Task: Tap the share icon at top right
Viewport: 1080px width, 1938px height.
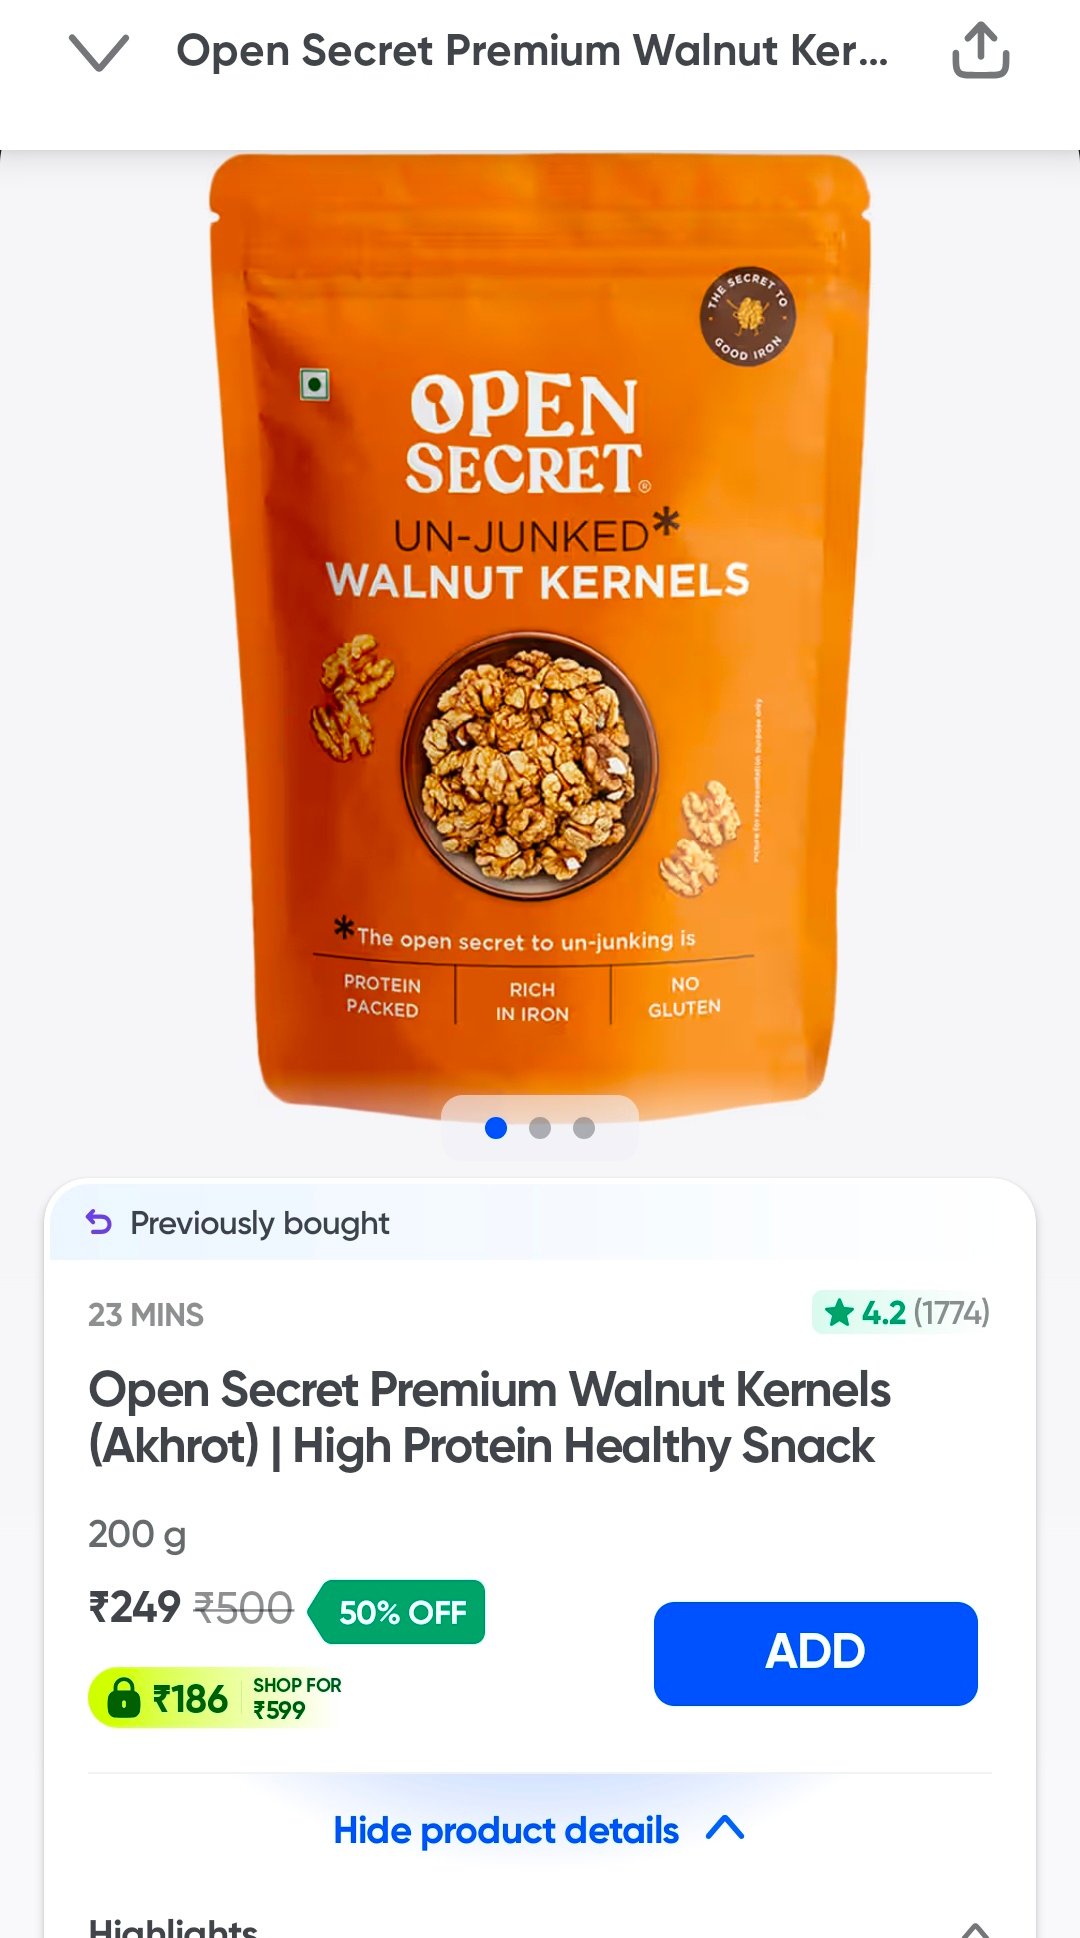Action: click(x=980, y=50)
